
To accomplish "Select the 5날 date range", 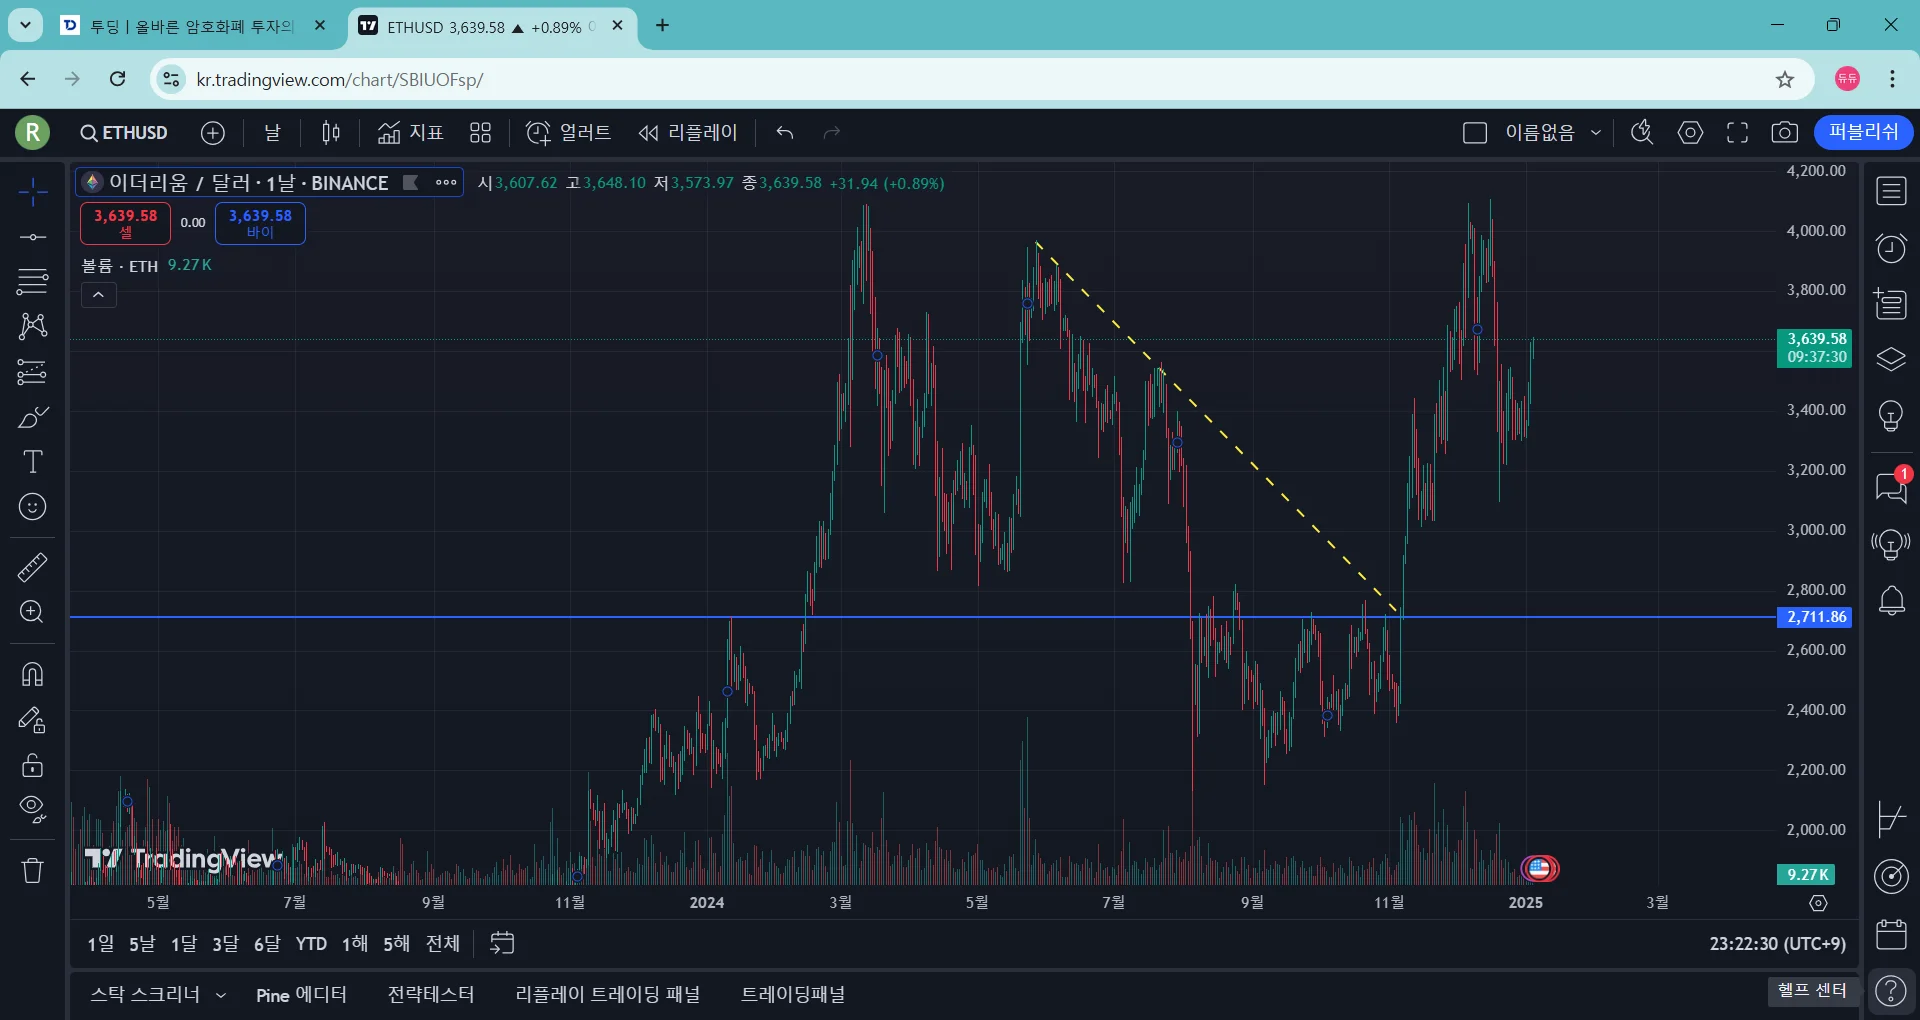I will [142, 943].
